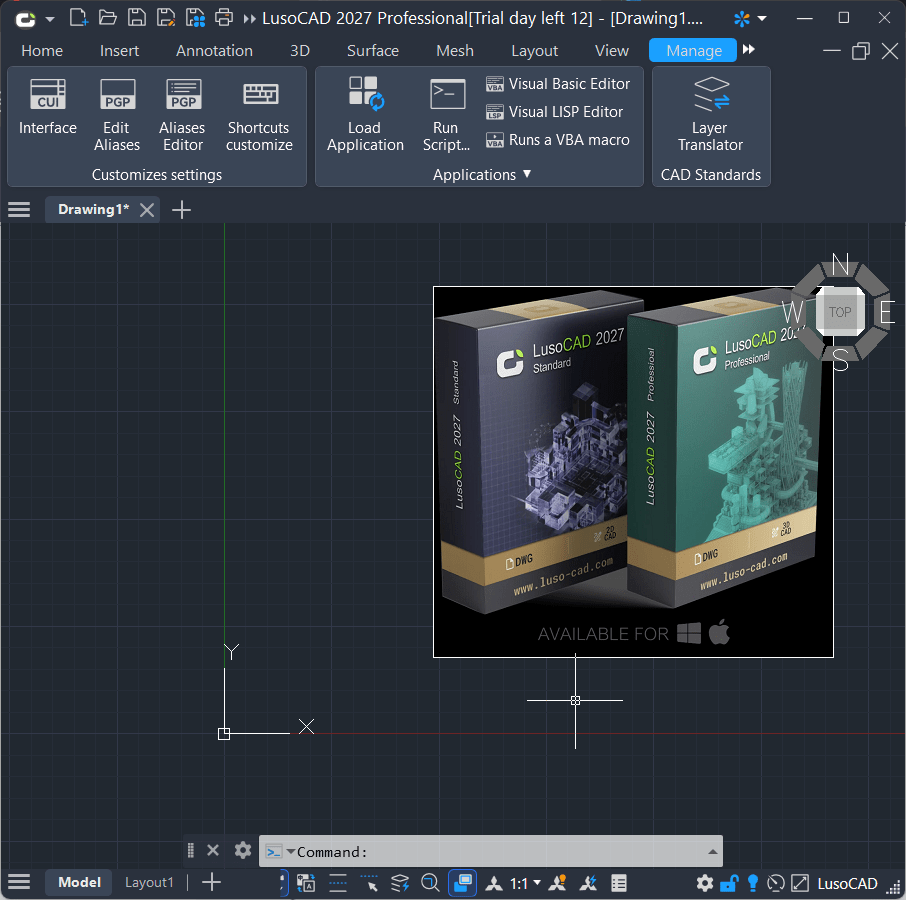Toggle the quick properties layers-lightning icon
Screen dimensions: 906x900
tap(400, 883)
